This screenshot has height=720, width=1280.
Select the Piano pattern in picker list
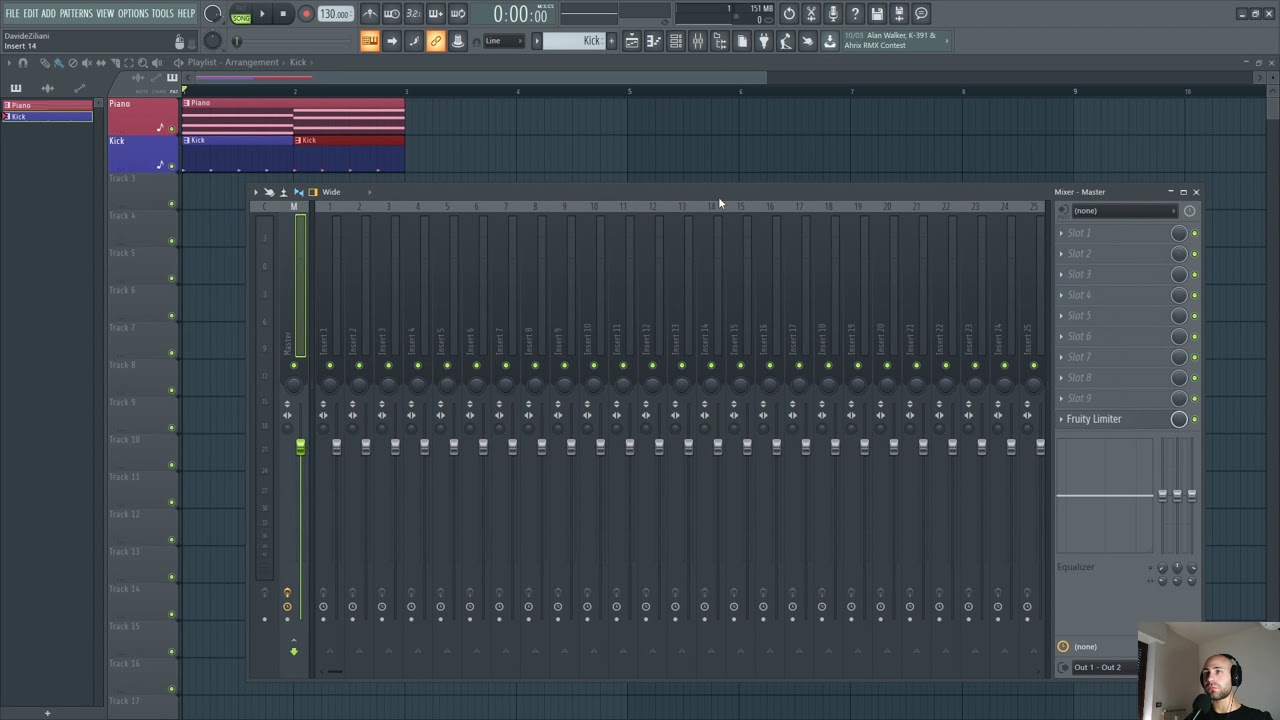tap(47, 105)
